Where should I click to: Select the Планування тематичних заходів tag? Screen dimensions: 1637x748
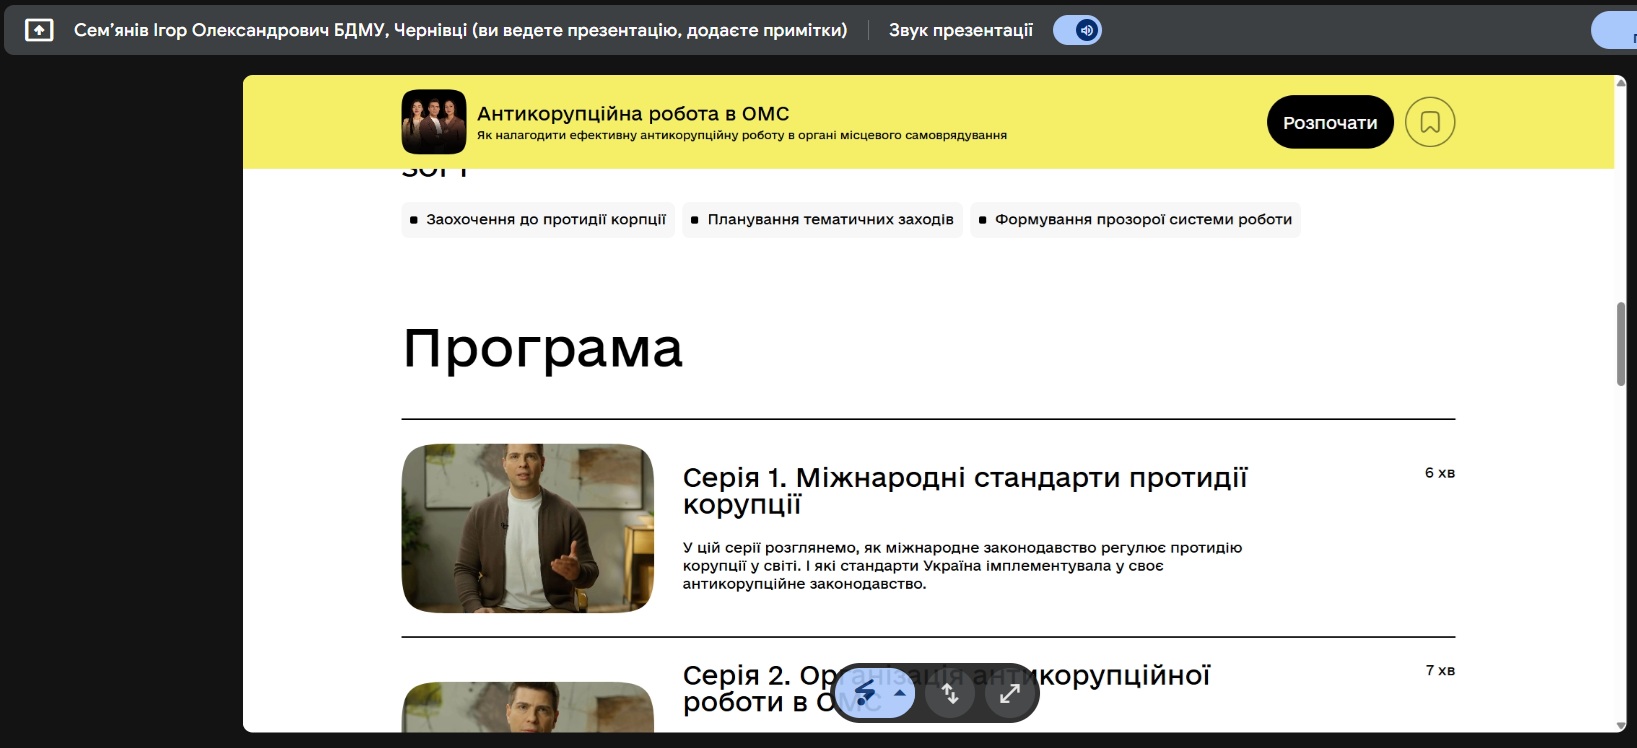click(x=822, y=220)
